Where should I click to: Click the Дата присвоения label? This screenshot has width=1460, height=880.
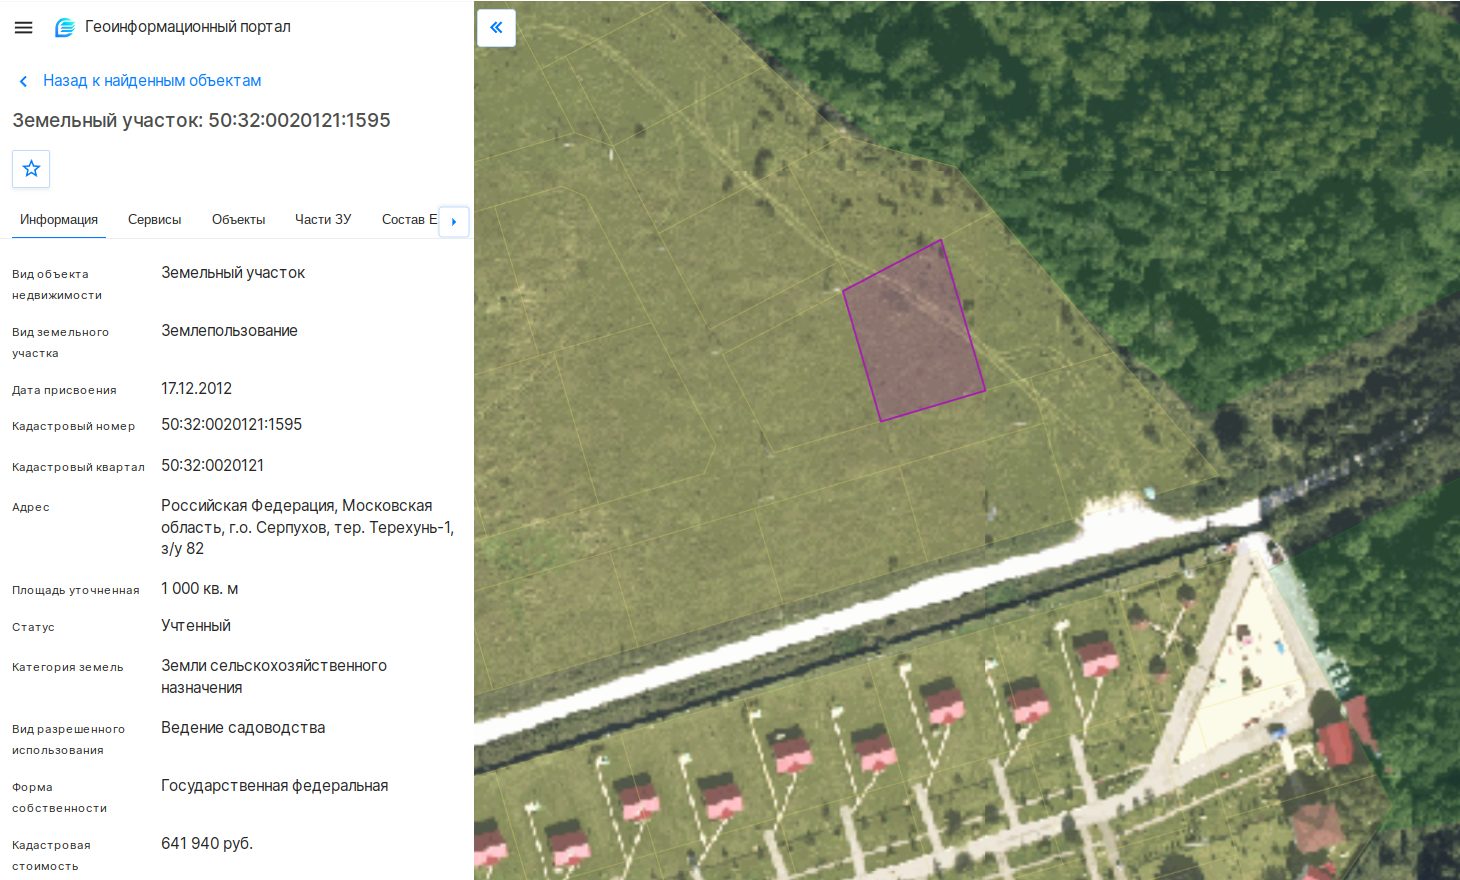point(64,391)
